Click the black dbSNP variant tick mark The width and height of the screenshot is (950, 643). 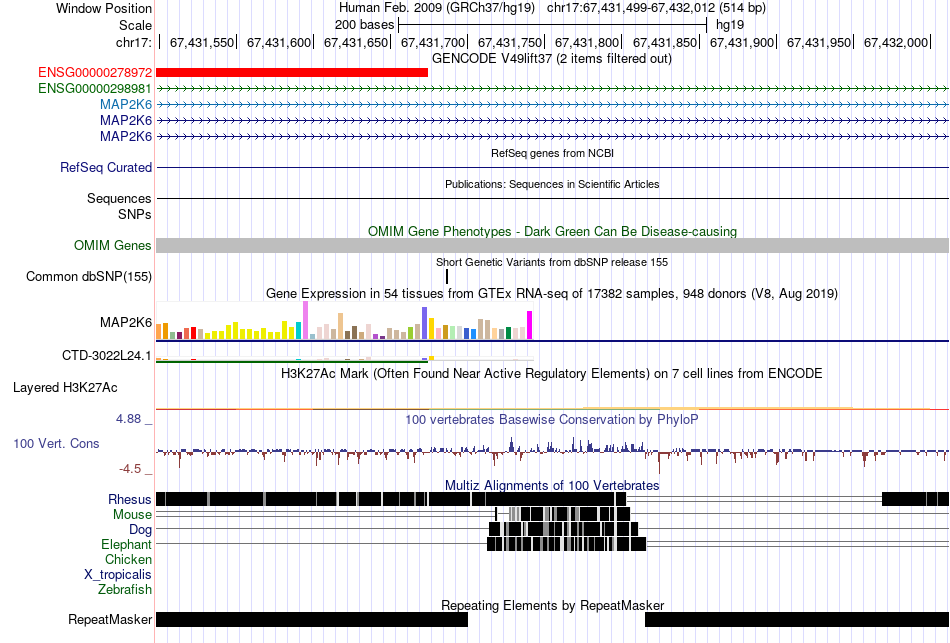[447, 276]
